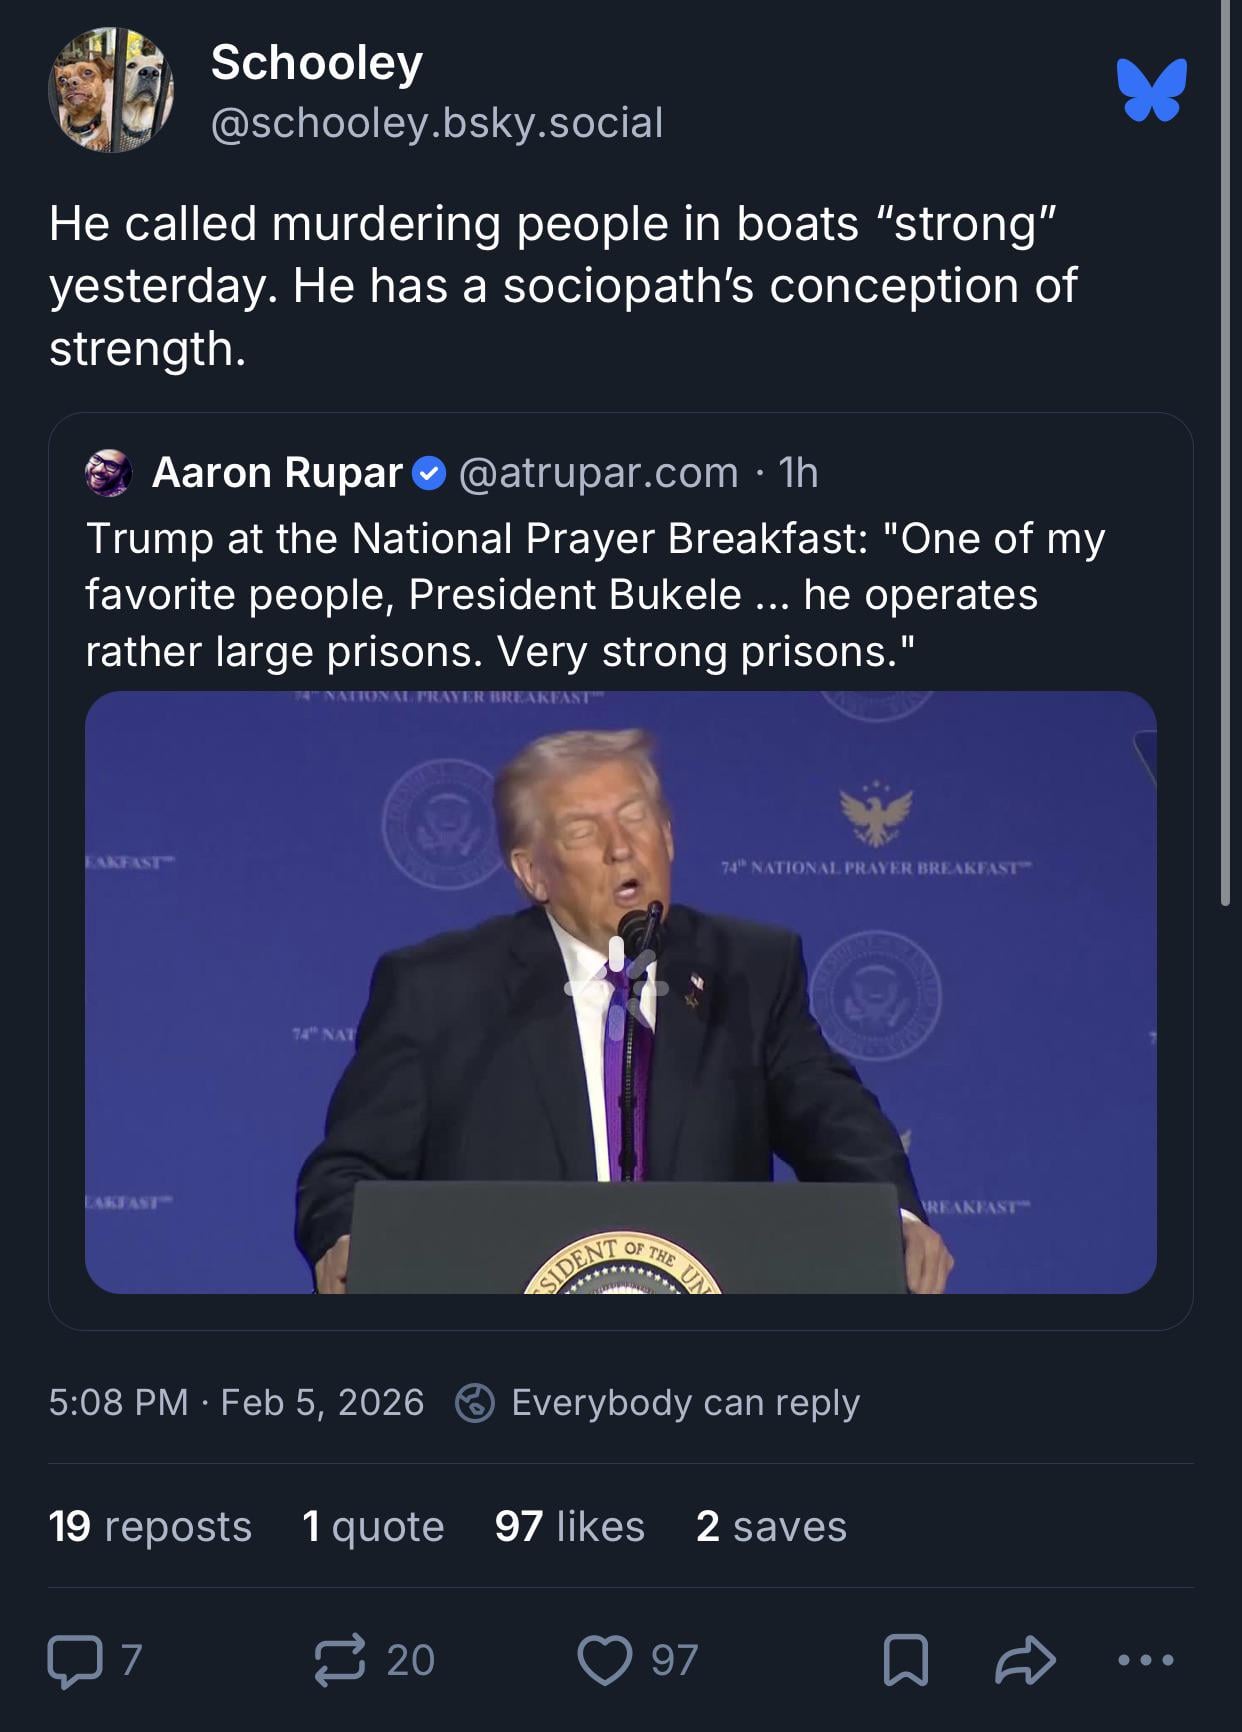The width and height of the screenshot is (1242, 1732).
Task: Click the Schooley display name
Action: (x=317, y=63)
